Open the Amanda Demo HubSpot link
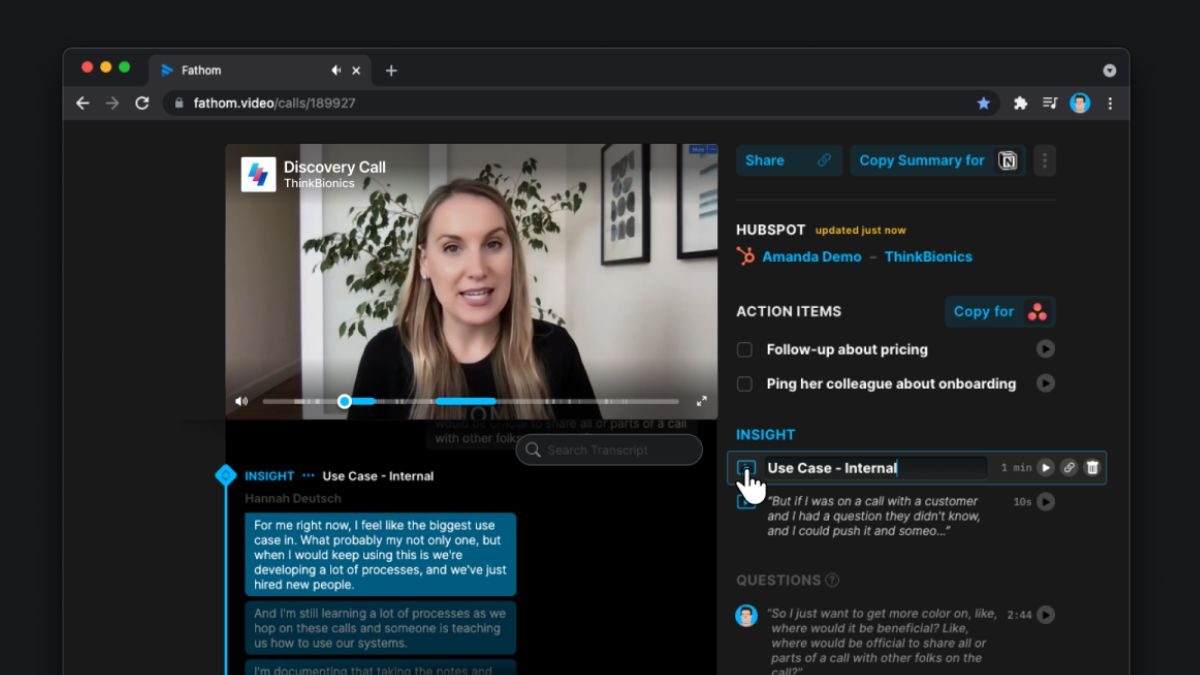Image resolution: width=1200 pixels, height=675 pixels. [x=811, y=256]
